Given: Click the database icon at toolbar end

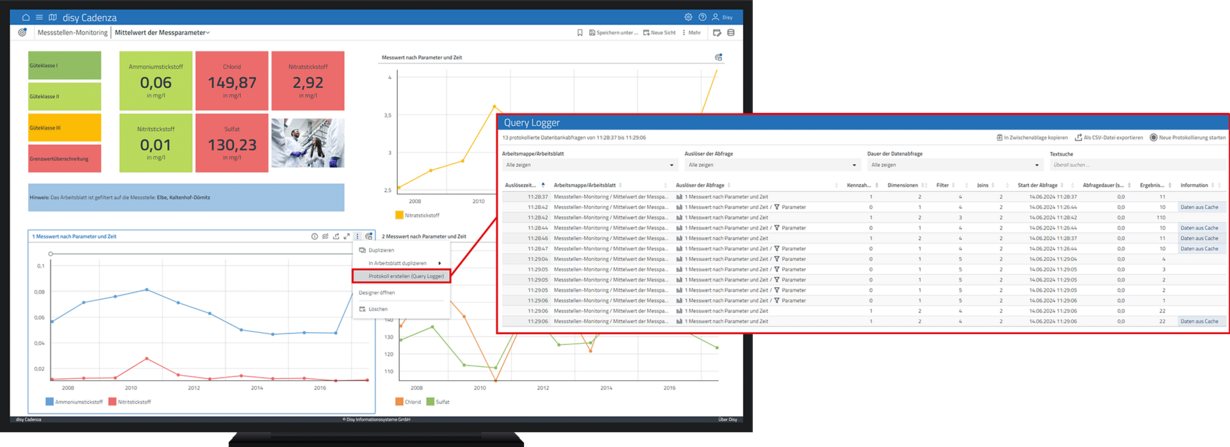Looking at the screenshot, I should (x=731, y=33).
